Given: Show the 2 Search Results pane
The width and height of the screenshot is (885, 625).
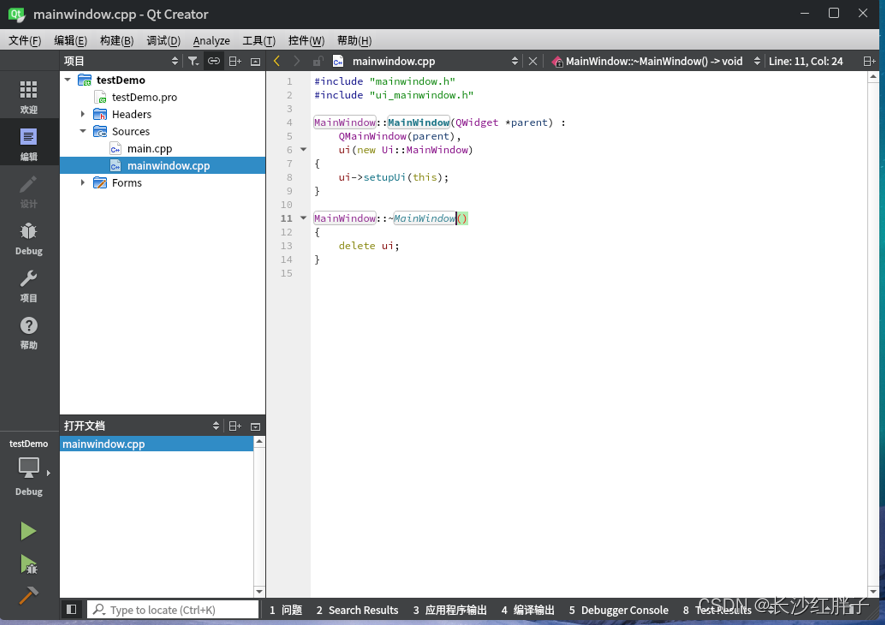Looking at the screenshot, I should (x=357, y=610).
